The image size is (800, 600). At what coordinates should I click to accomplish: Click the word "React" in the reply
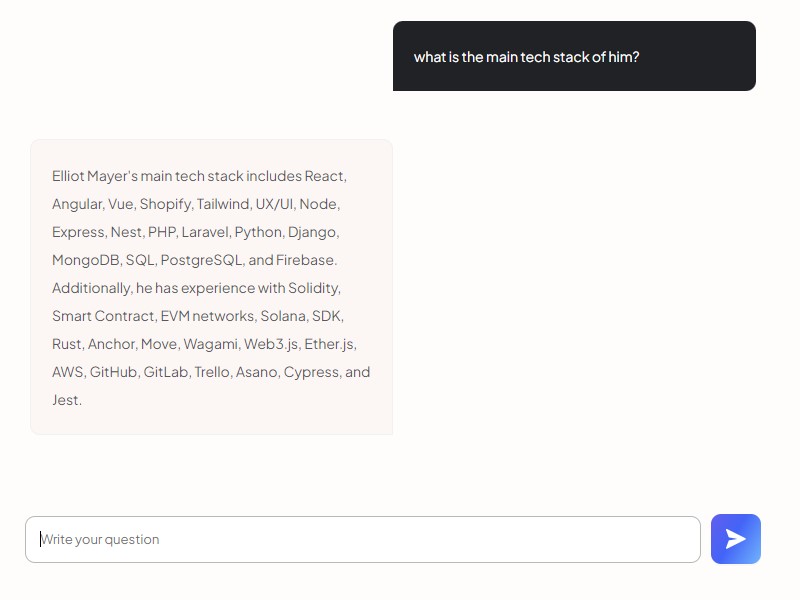pyautogui.click(x=324, y=176)
